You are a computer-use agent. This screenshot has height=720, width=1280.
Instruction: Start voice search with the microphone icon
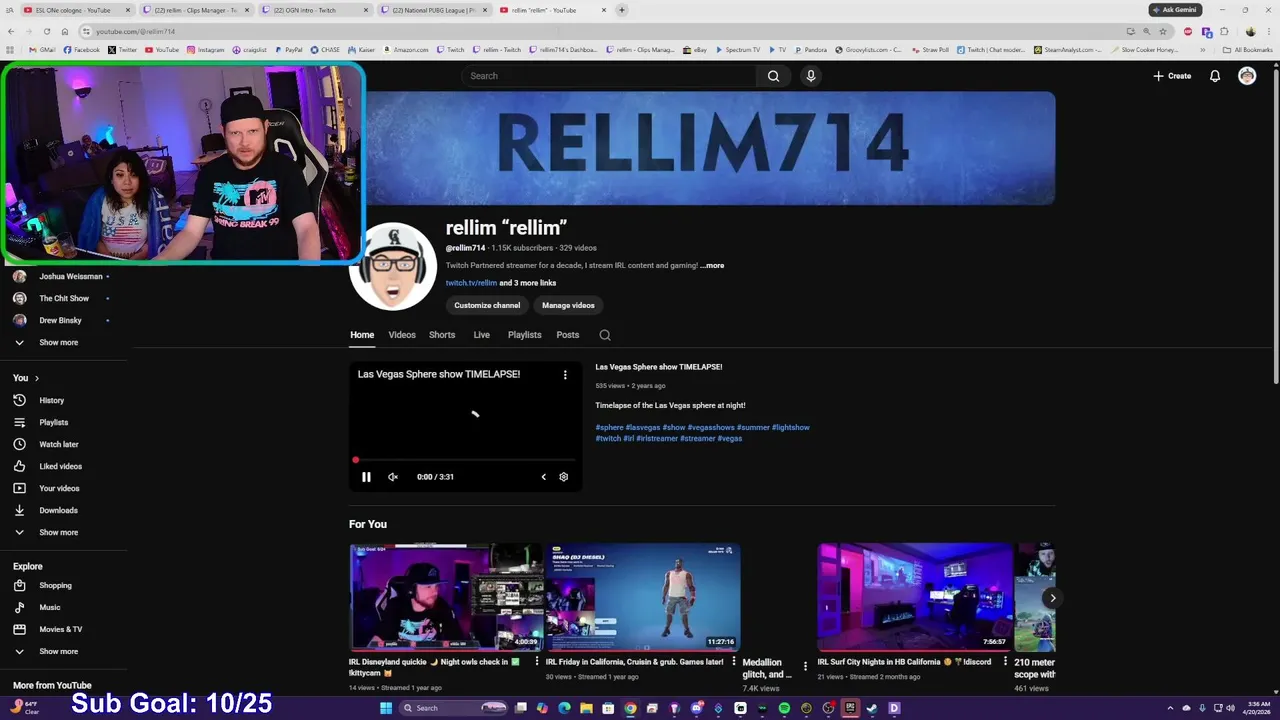[811, 76]
